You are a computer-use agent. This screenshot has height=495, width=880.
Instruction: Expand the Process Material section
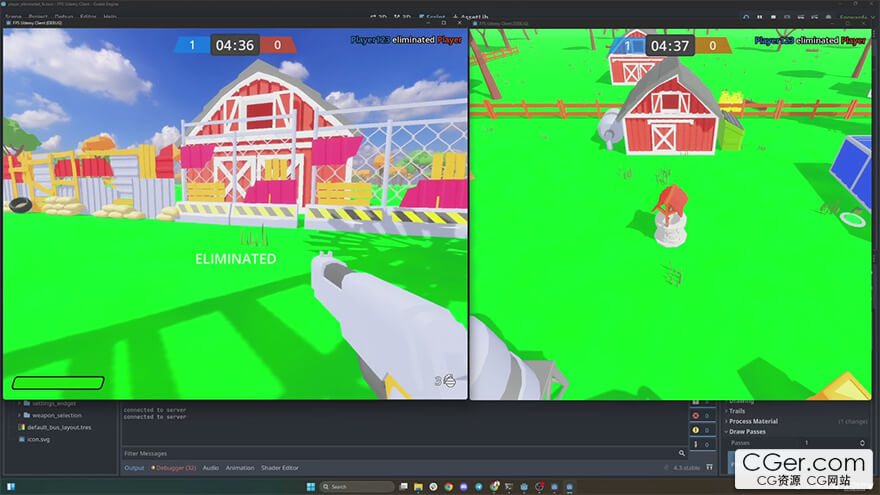coord(752,421)
